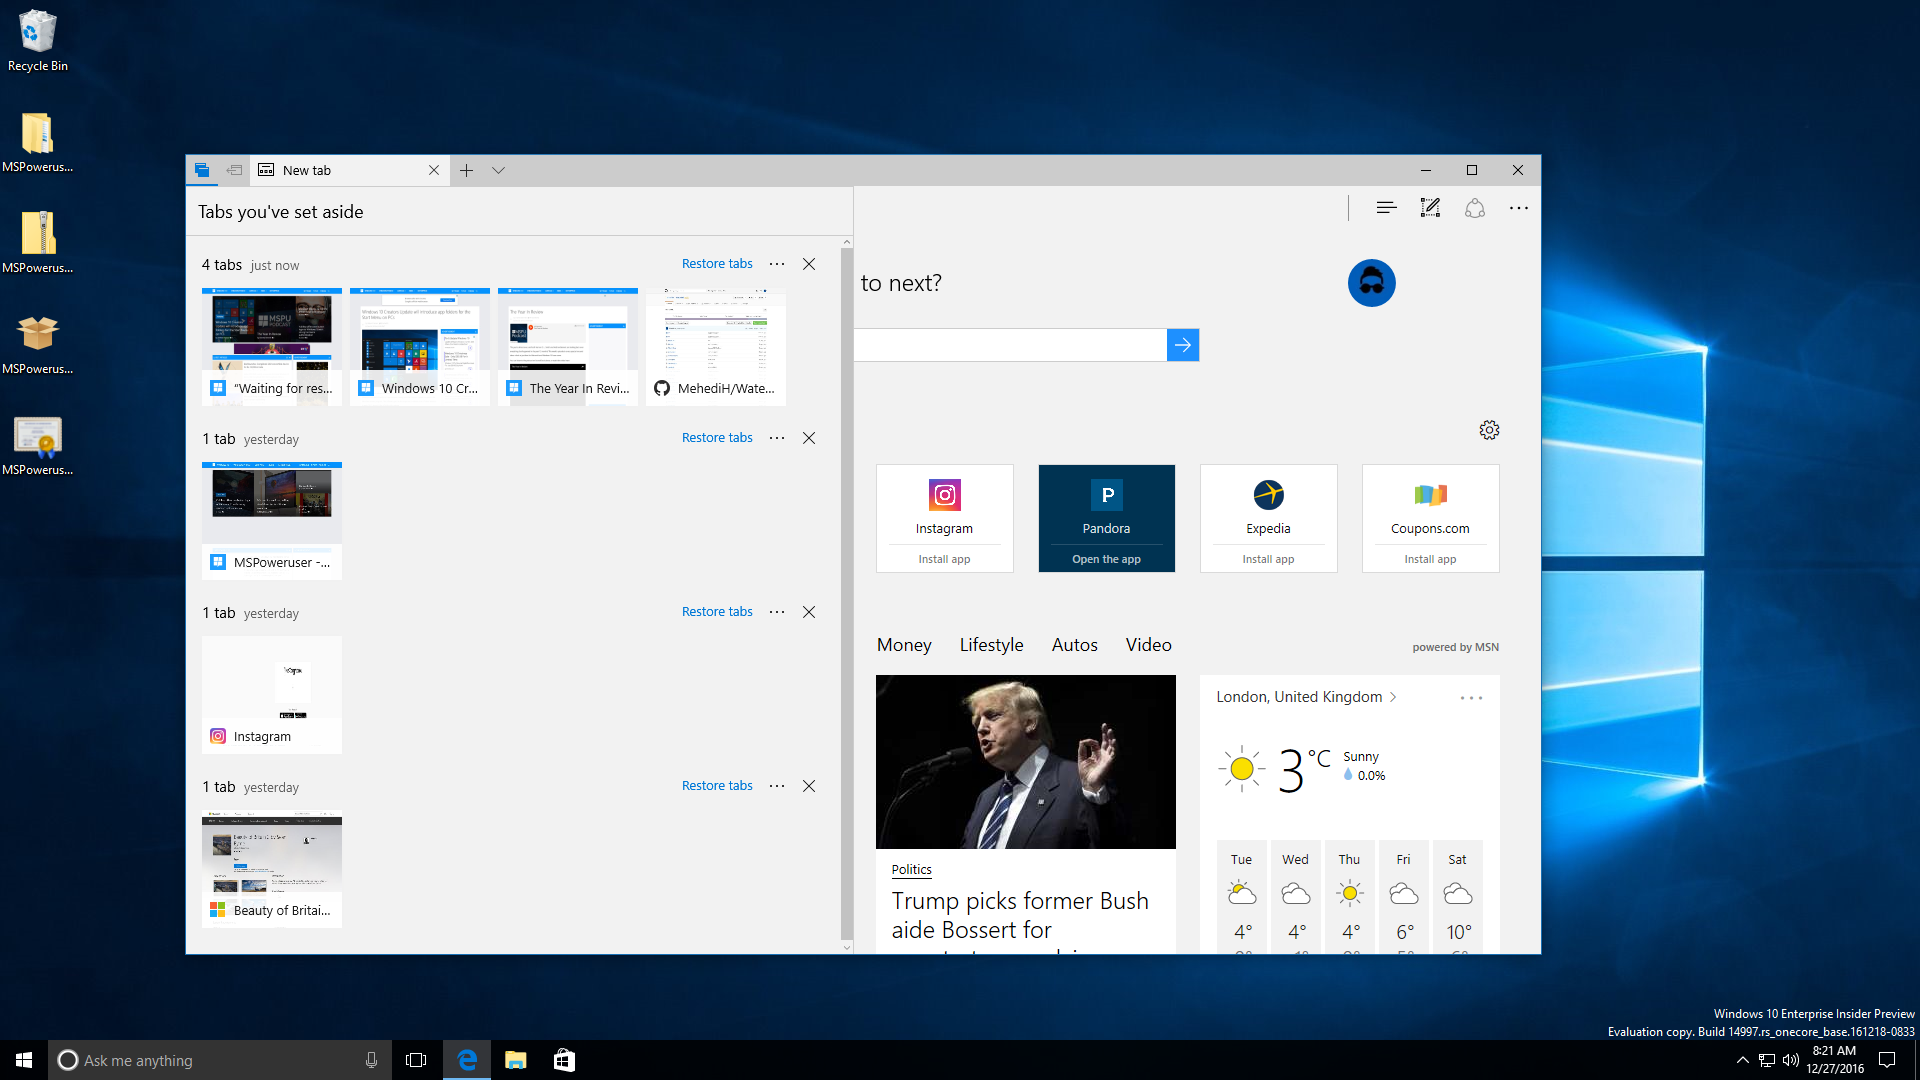The width and height of the screenshot is (1920, 1080).
Task: Open the Hub icon in Edge toolbar
Action: pos(1386,208)
